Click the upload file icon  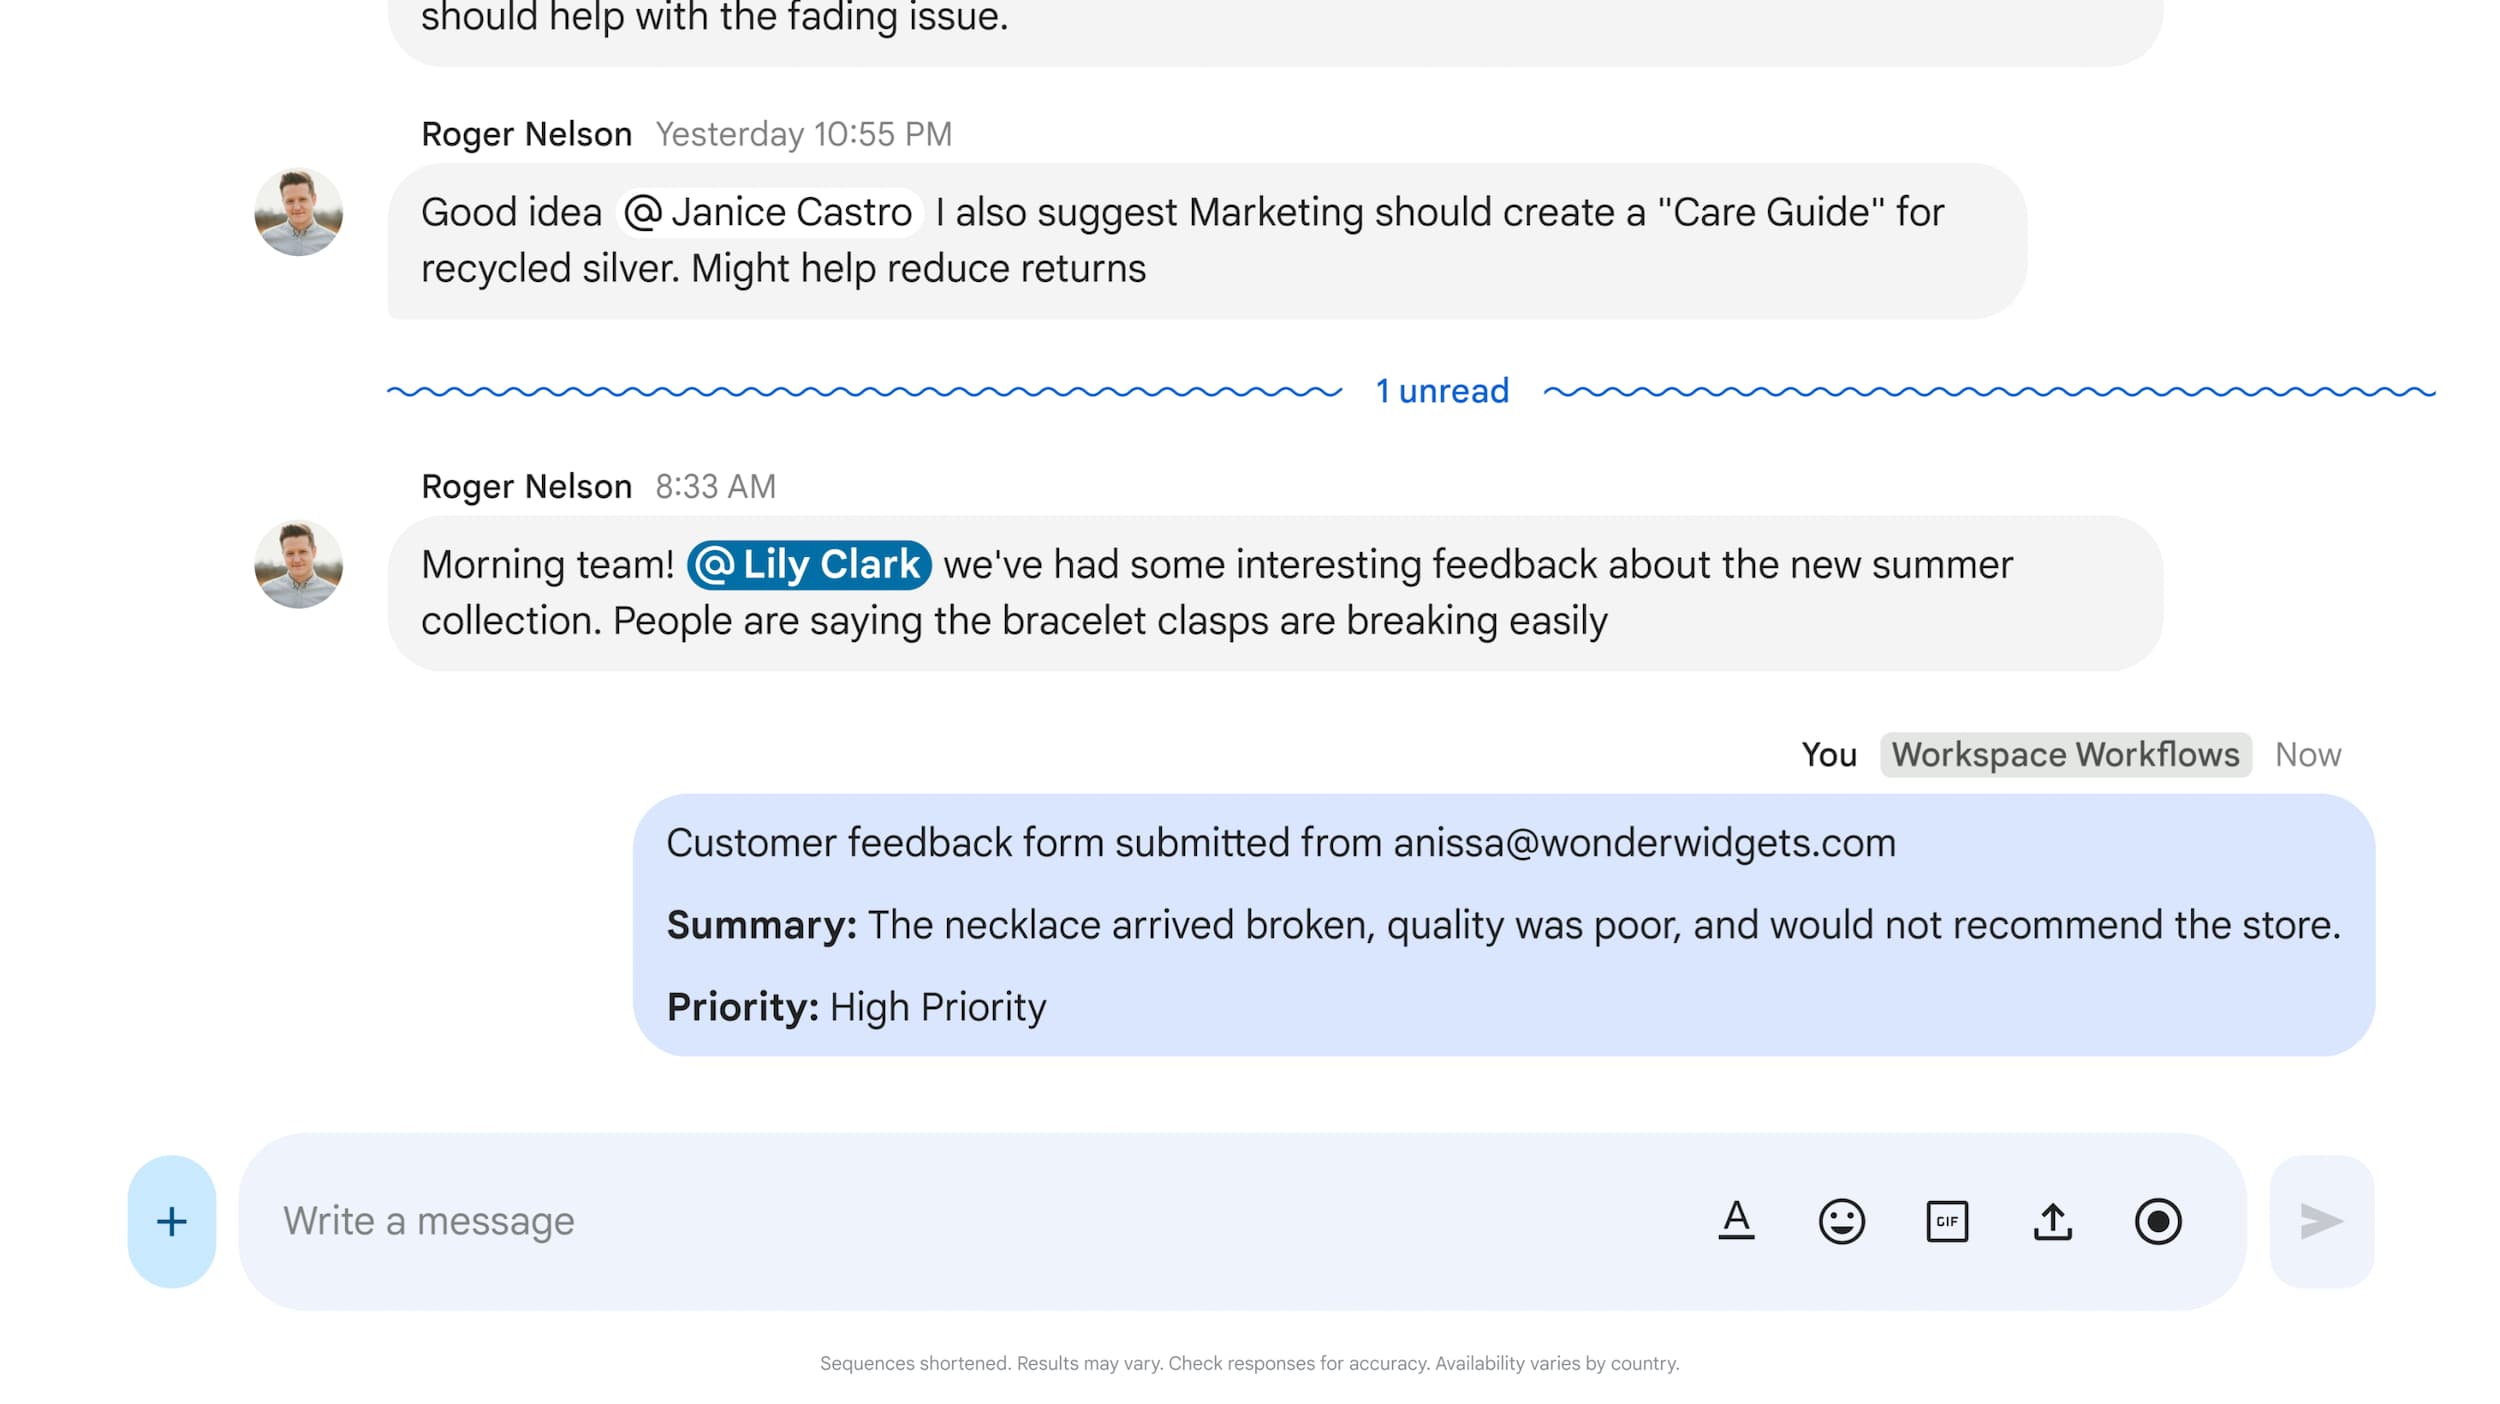point(2052,1221)
